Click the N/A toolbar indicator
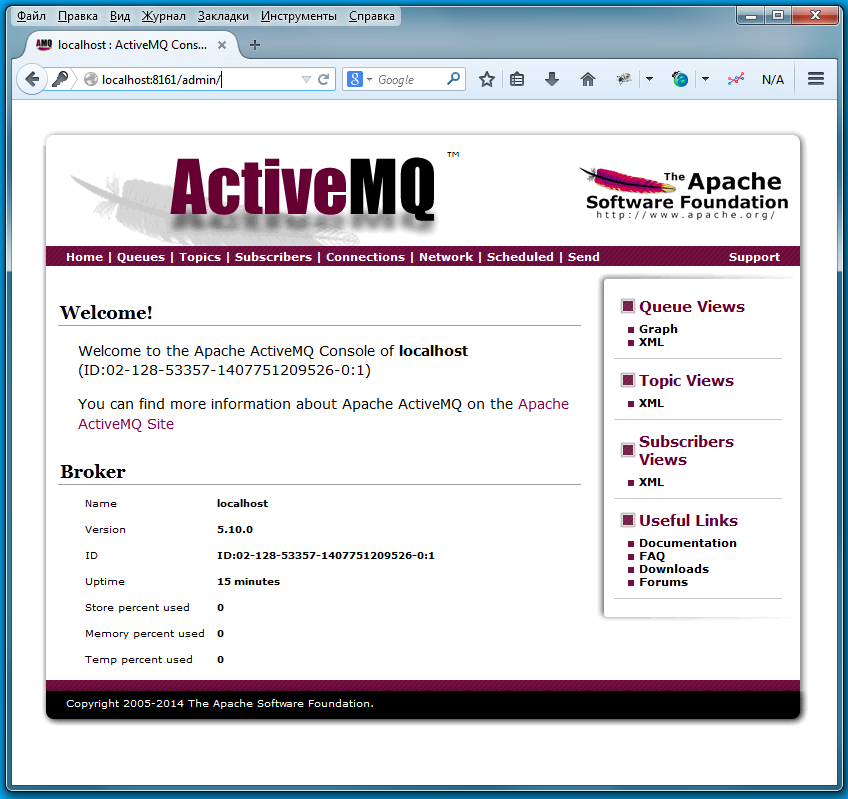The image size is (848, 799). [772, 80]
